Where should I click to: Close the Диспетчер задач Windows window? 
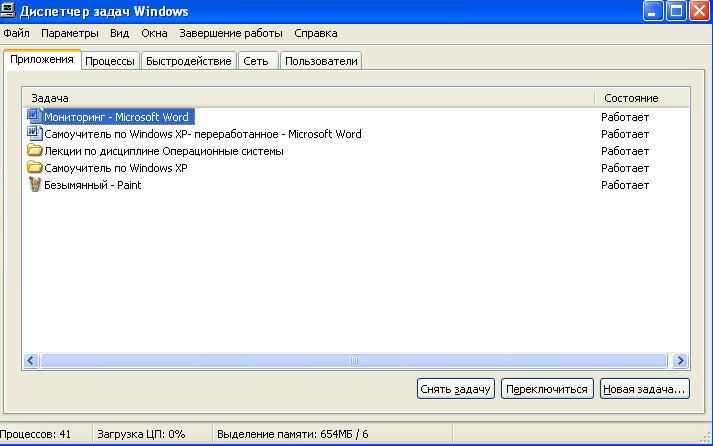click(x=699, y=10)
